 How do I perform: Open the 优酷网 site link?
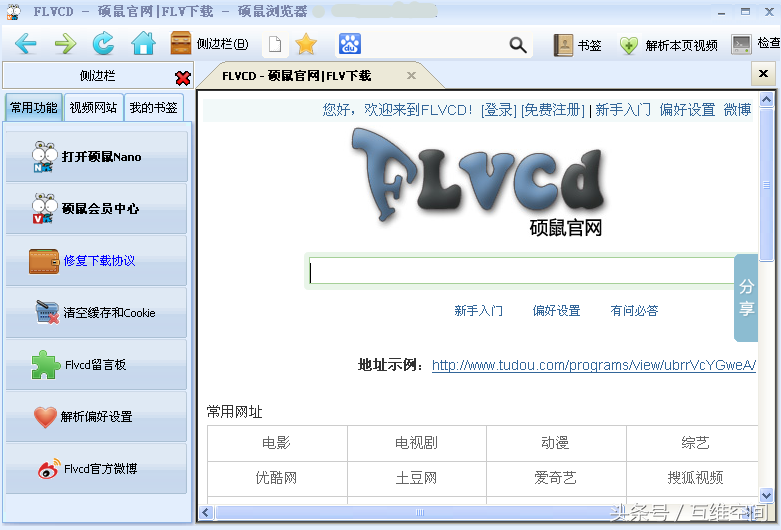tap(276, 478)
